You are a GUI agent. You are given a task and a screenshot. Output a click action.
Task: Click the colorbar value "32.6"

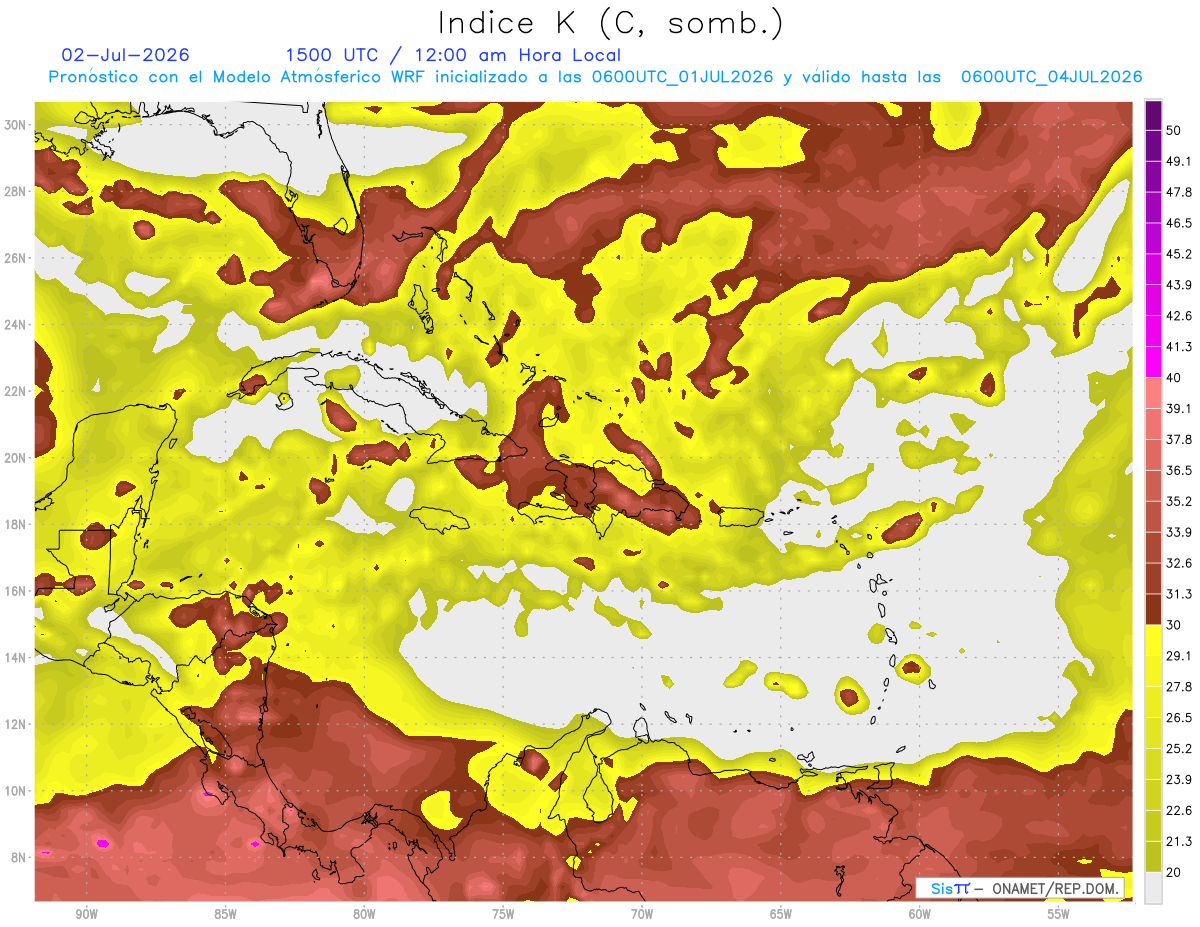click(x=1179, y=563)
